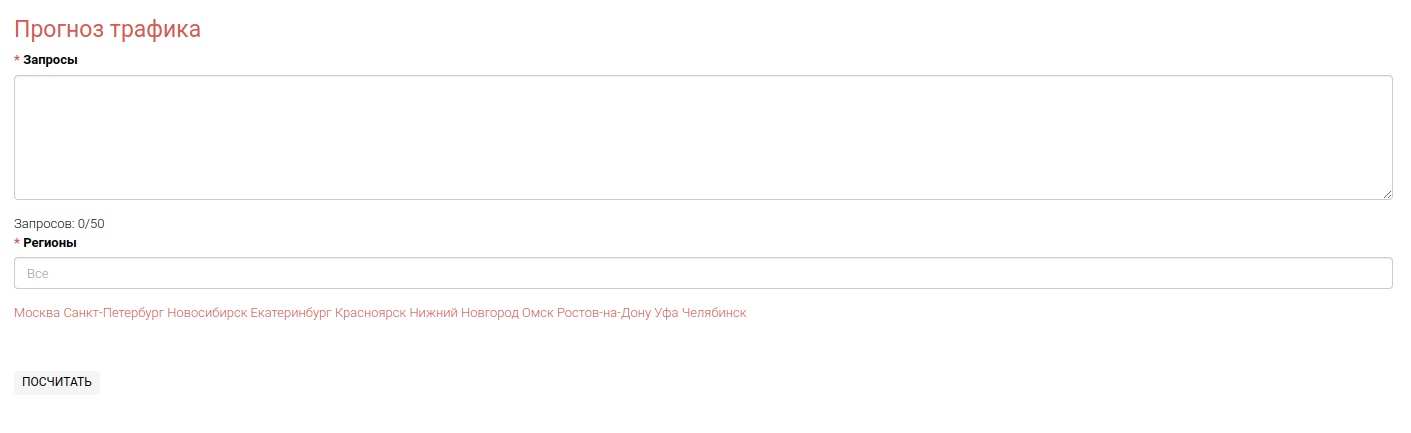Click the Запросов: 0/50 counter text
1411x433 pixels.
point(59,223)
